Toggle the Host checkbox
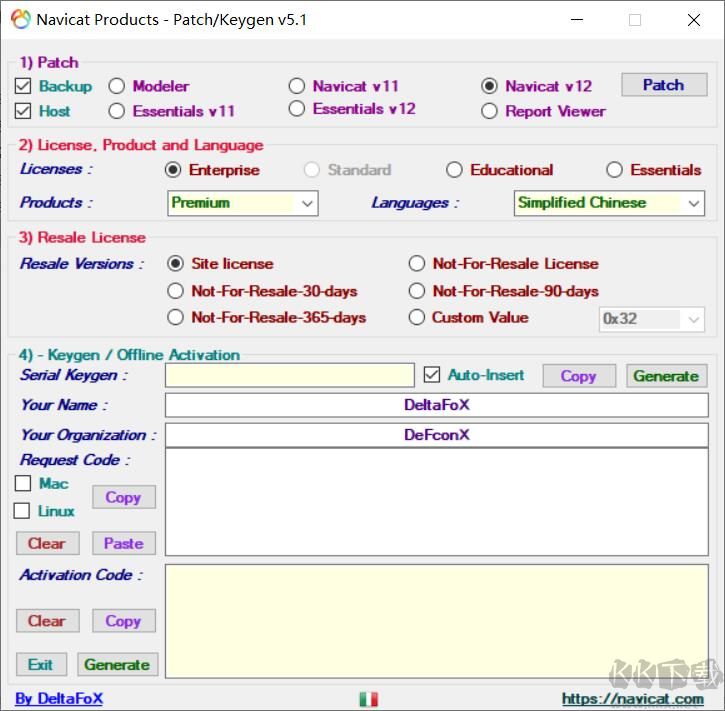 23,111
